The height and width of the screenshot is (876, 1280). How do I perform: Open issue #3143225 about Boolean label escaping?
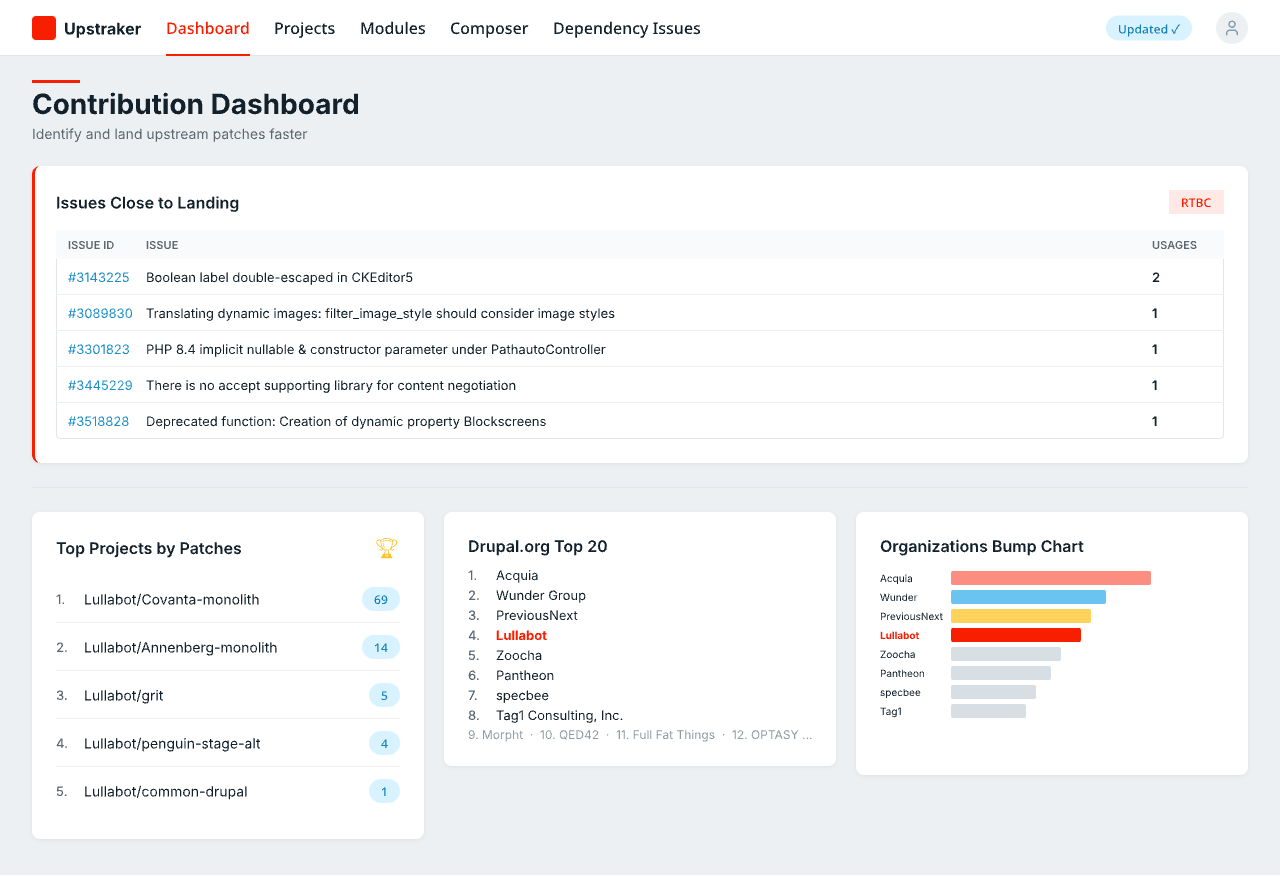click(98, 277)
